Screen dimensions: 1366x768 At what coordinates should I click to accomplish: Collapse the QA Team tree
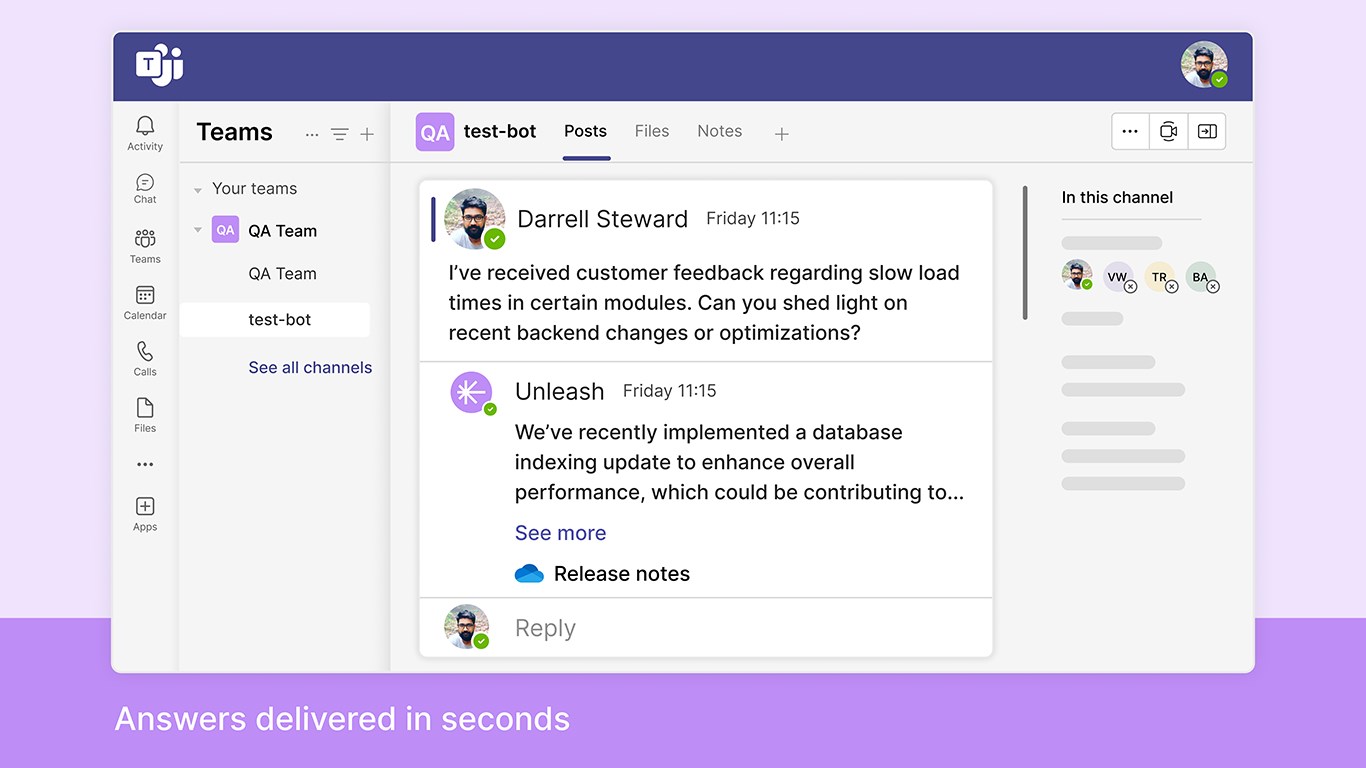click(x=198, y=231)
